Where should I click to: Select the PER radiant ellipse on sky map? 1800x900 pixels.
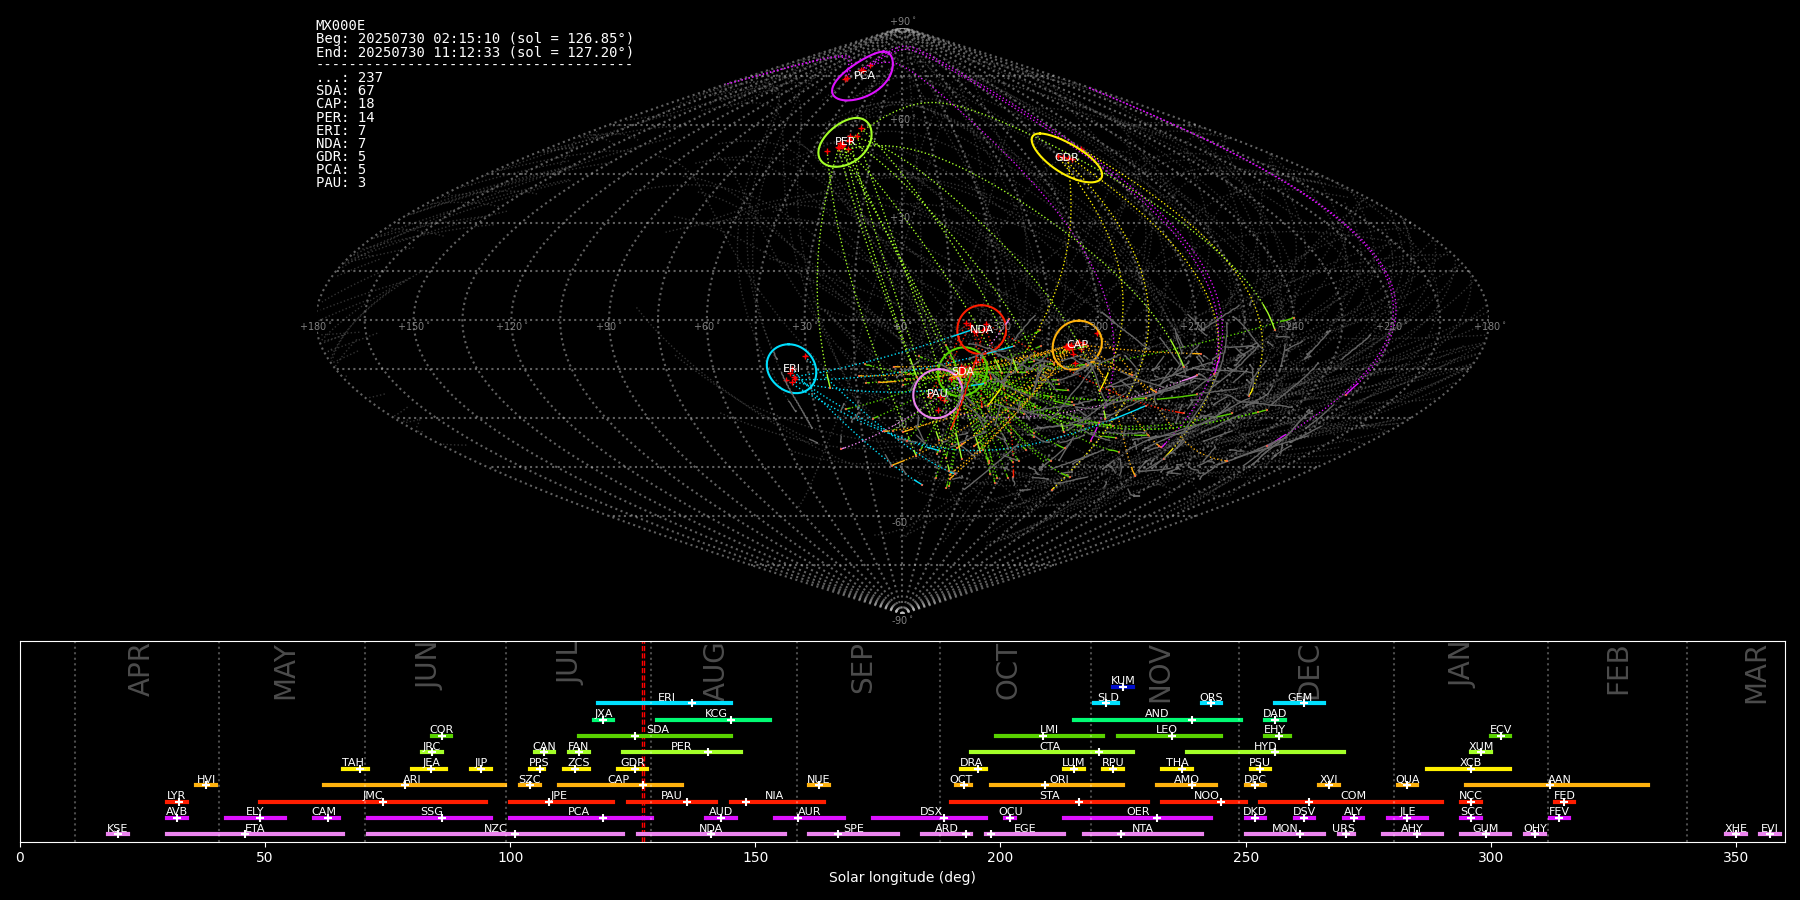[x=845, y=142]
